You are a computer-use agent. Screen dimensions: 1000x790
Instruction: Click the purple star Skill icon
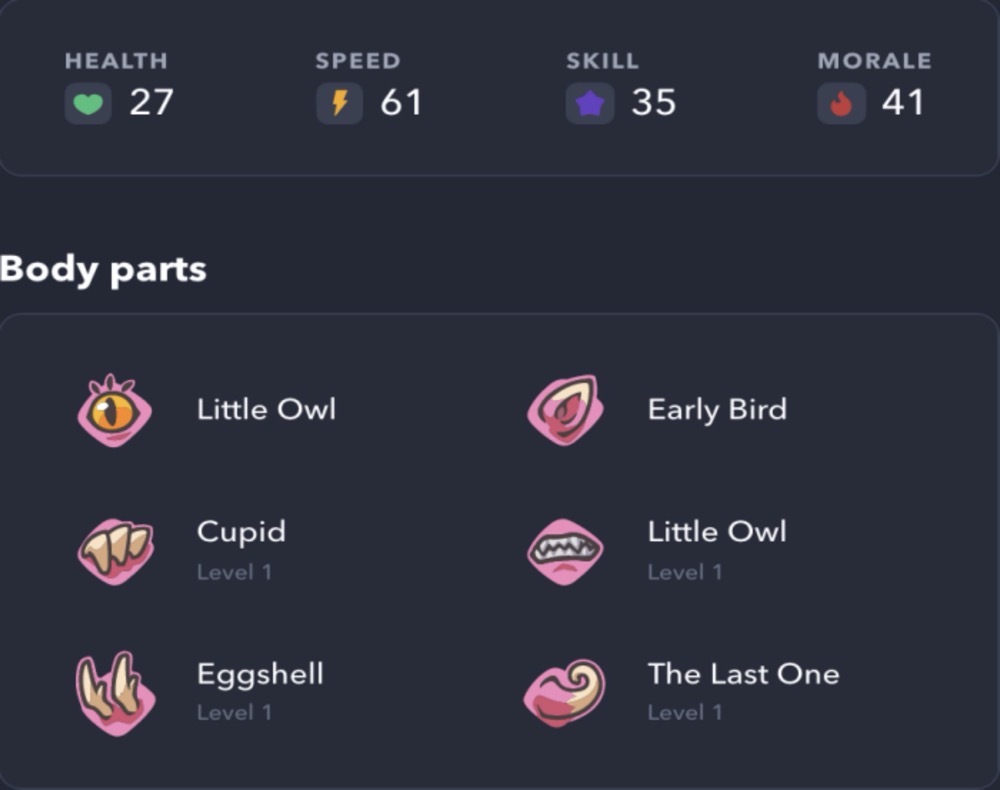[590, 103]
